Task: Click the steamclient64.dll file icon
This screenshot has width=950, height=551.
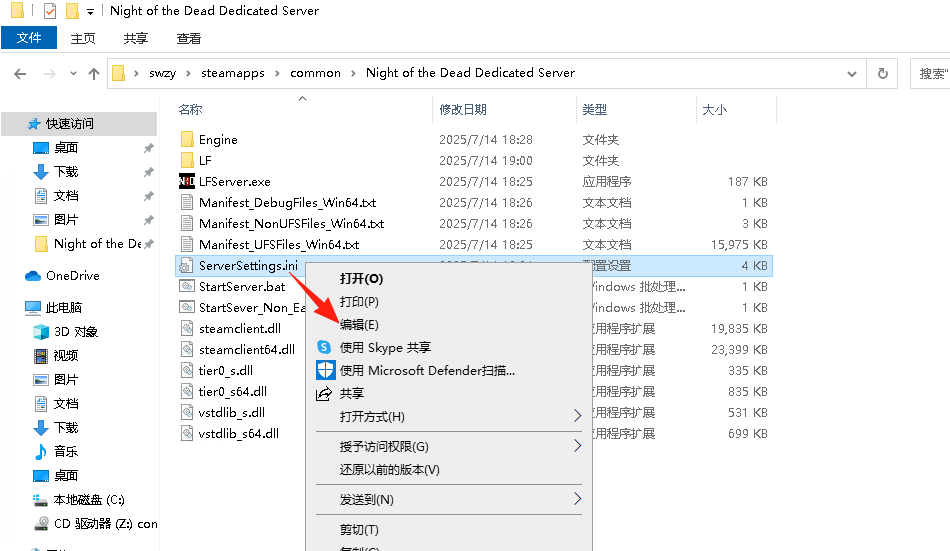Action: coord(187,350)
